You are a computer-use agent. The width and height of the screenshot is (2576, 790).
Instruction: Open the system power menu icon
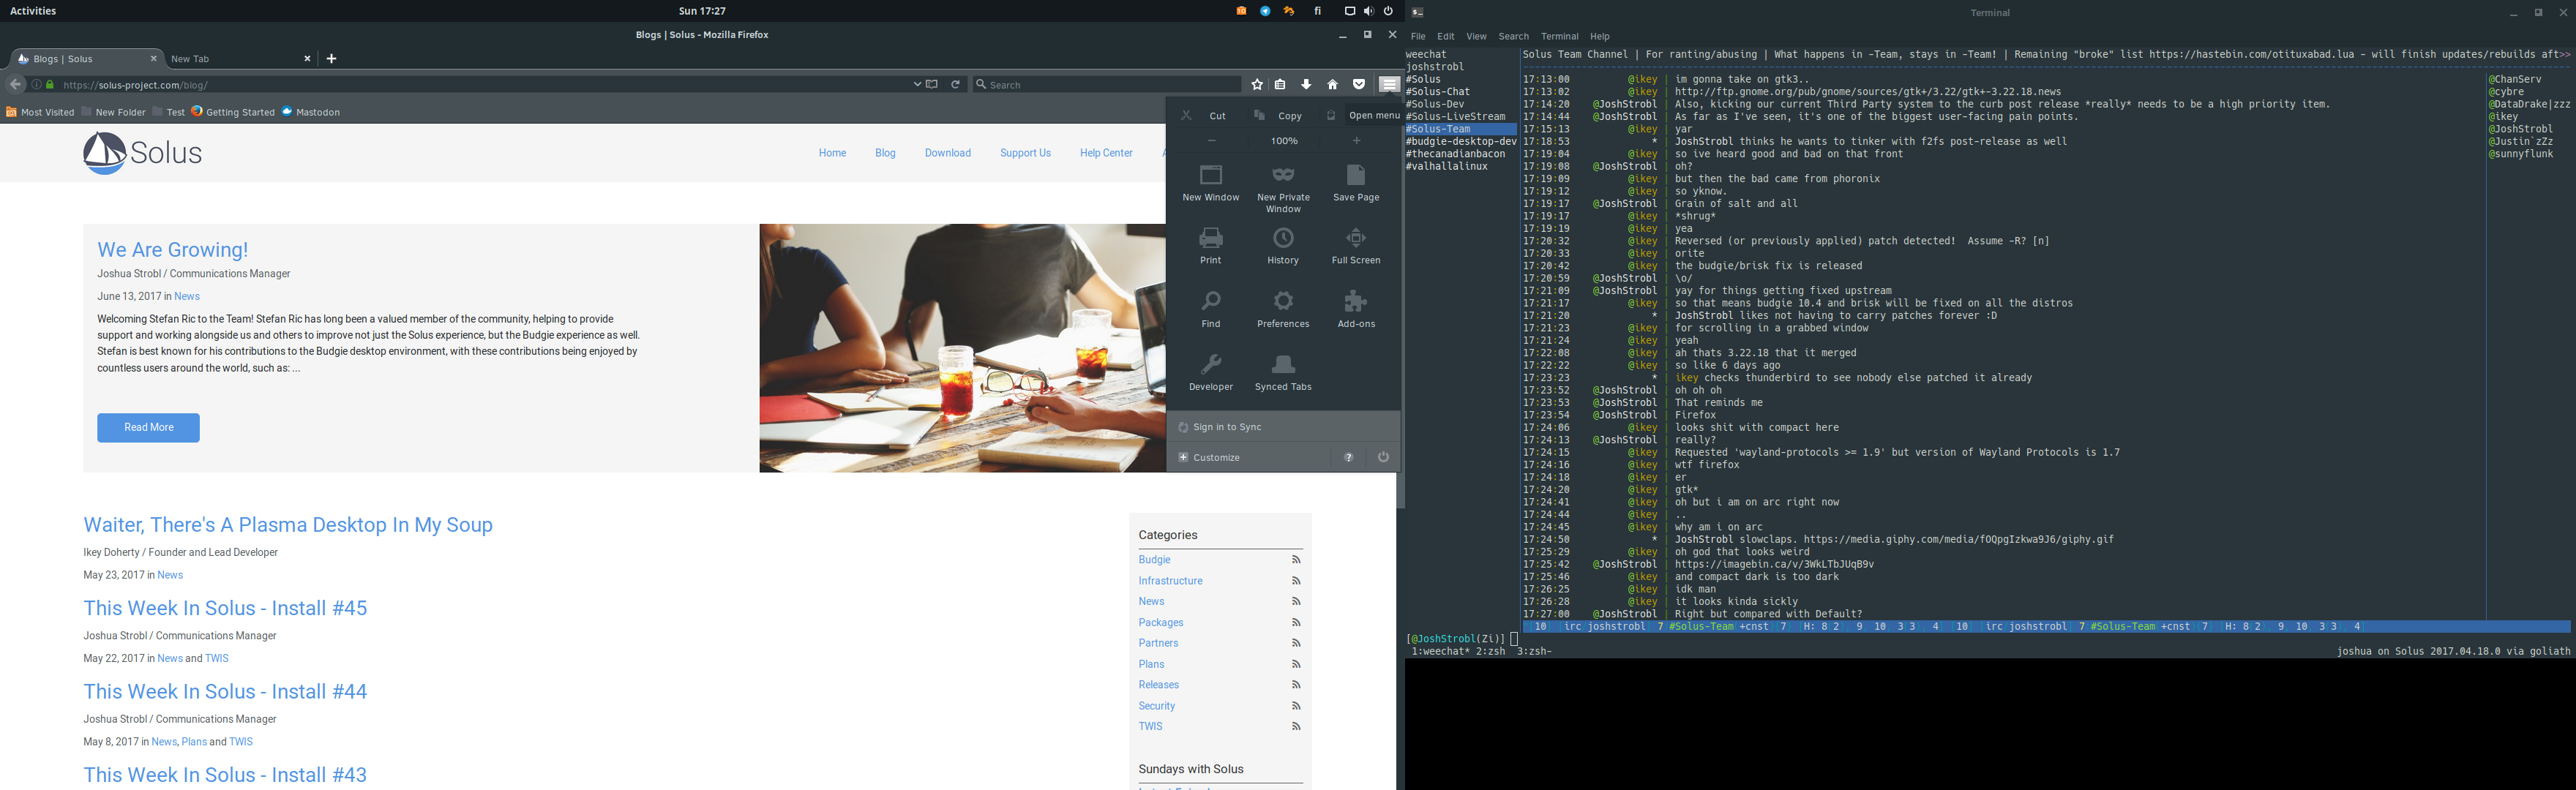coord(1388,11)
